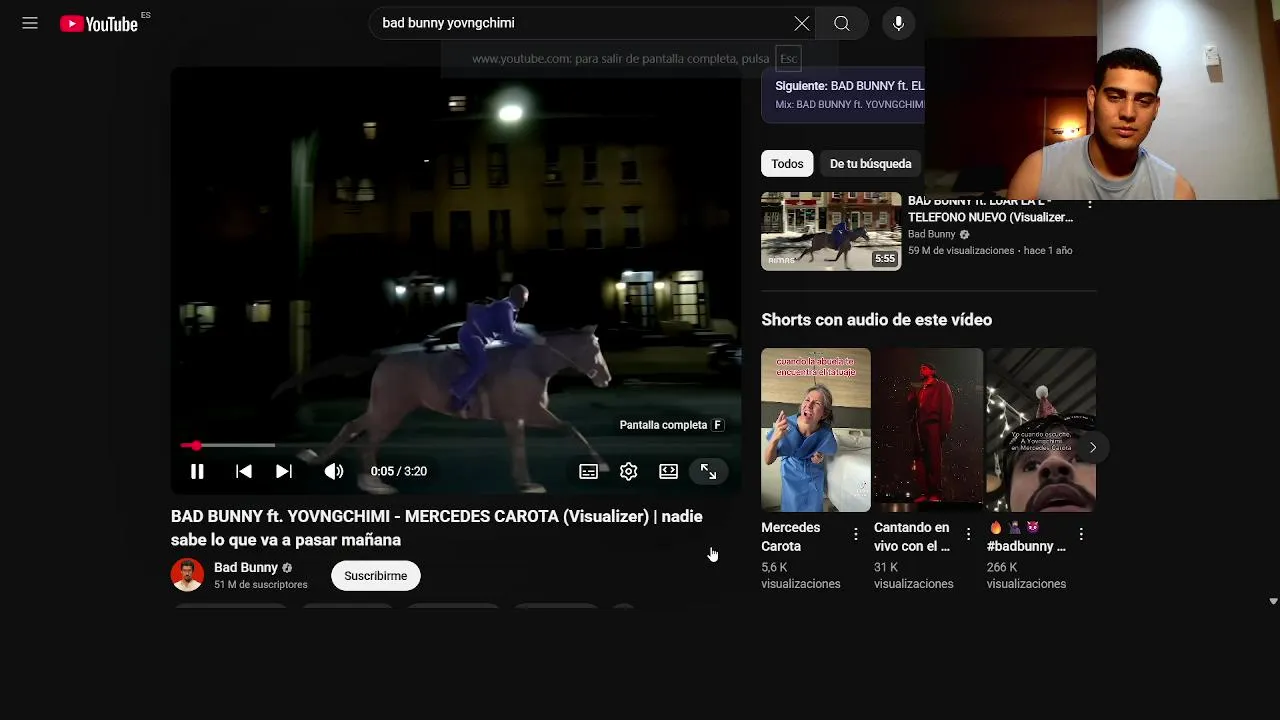Image resolution: width=1280 pixels, height=720 pixels.
Task: Open Bad Bunny channel avatar
Action: tap(187, 575)
